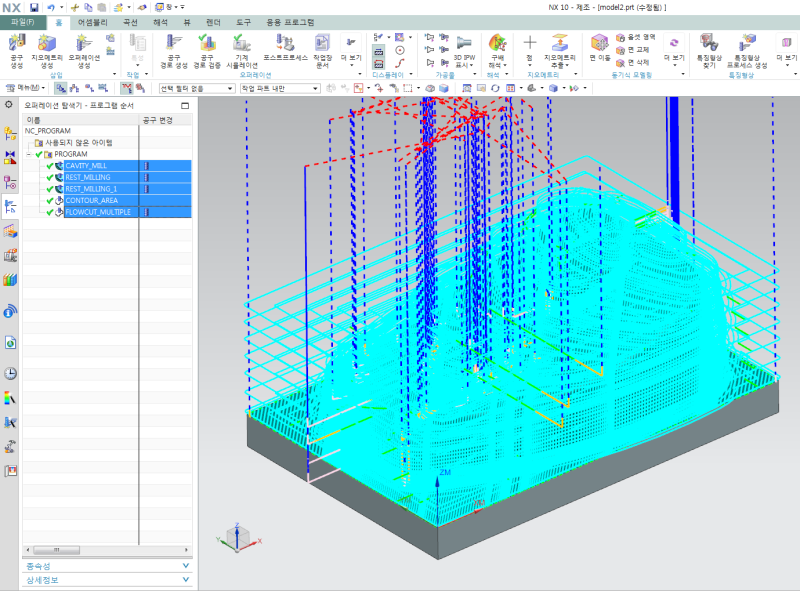Click the Save icon in title bar
The height and width of the screenshot is (602, 800).
[34, 7]
